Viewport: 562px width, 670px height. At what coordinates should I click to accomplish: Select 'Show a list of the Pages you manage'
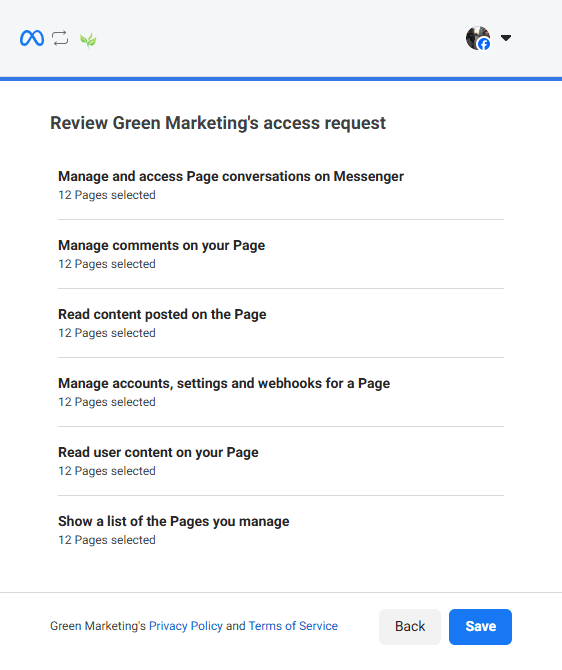point(281,530)
